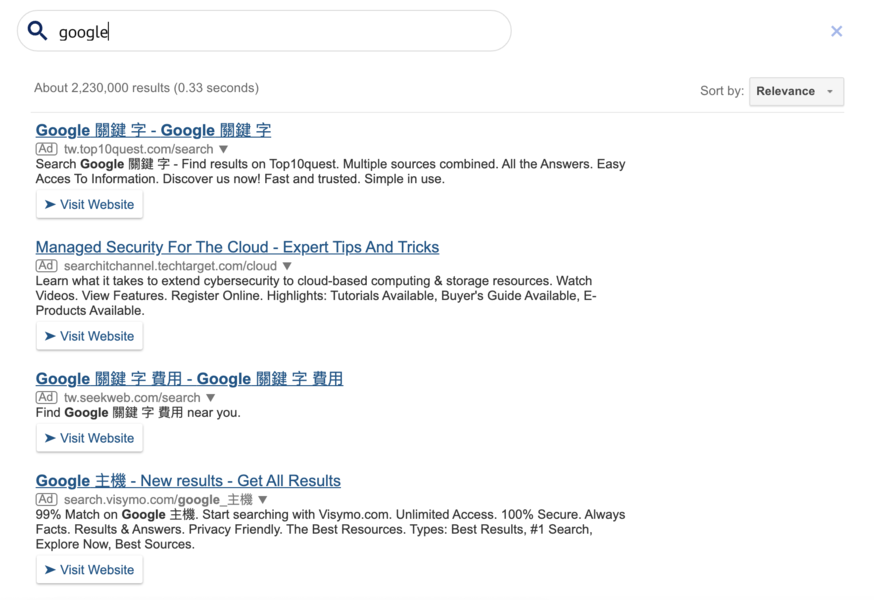This screenshot has height=600, width=874.
Task: Open Managed Security For The Cloud link
Action: pyautogui.click(x=237, y=247)
